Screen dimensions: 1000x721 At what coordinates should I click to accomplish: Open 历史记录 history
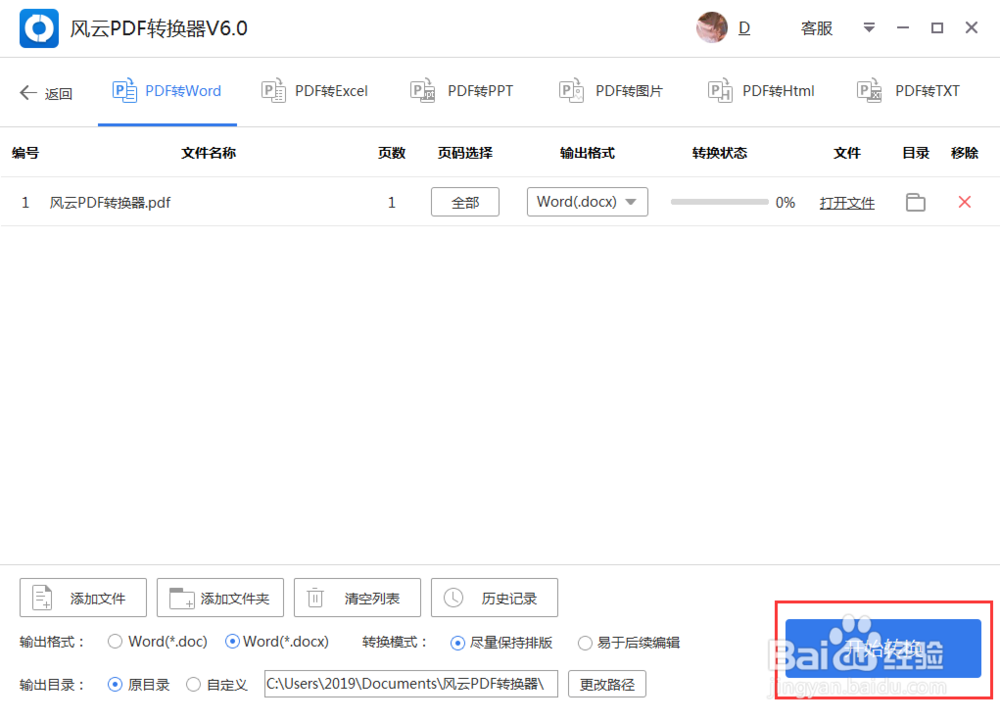click(x=494, y=598)
